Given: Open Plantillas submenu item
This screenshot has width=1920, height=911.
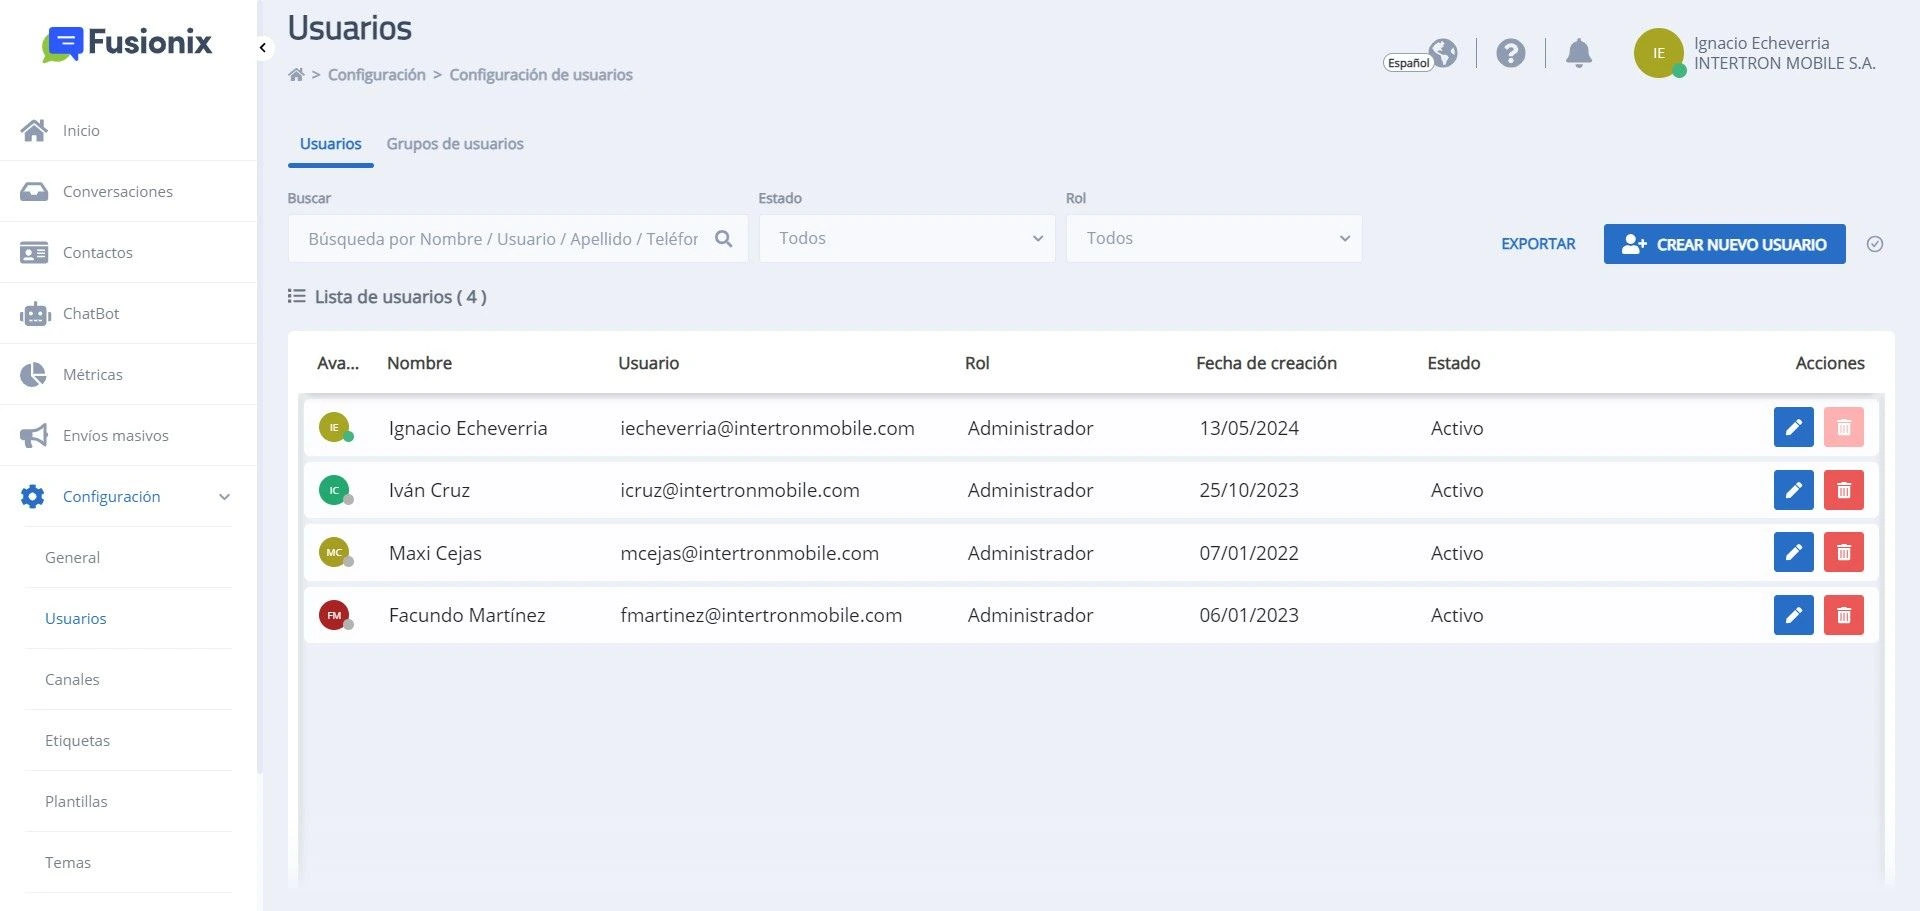Looking at the screenshot, I should click(76, 801).
